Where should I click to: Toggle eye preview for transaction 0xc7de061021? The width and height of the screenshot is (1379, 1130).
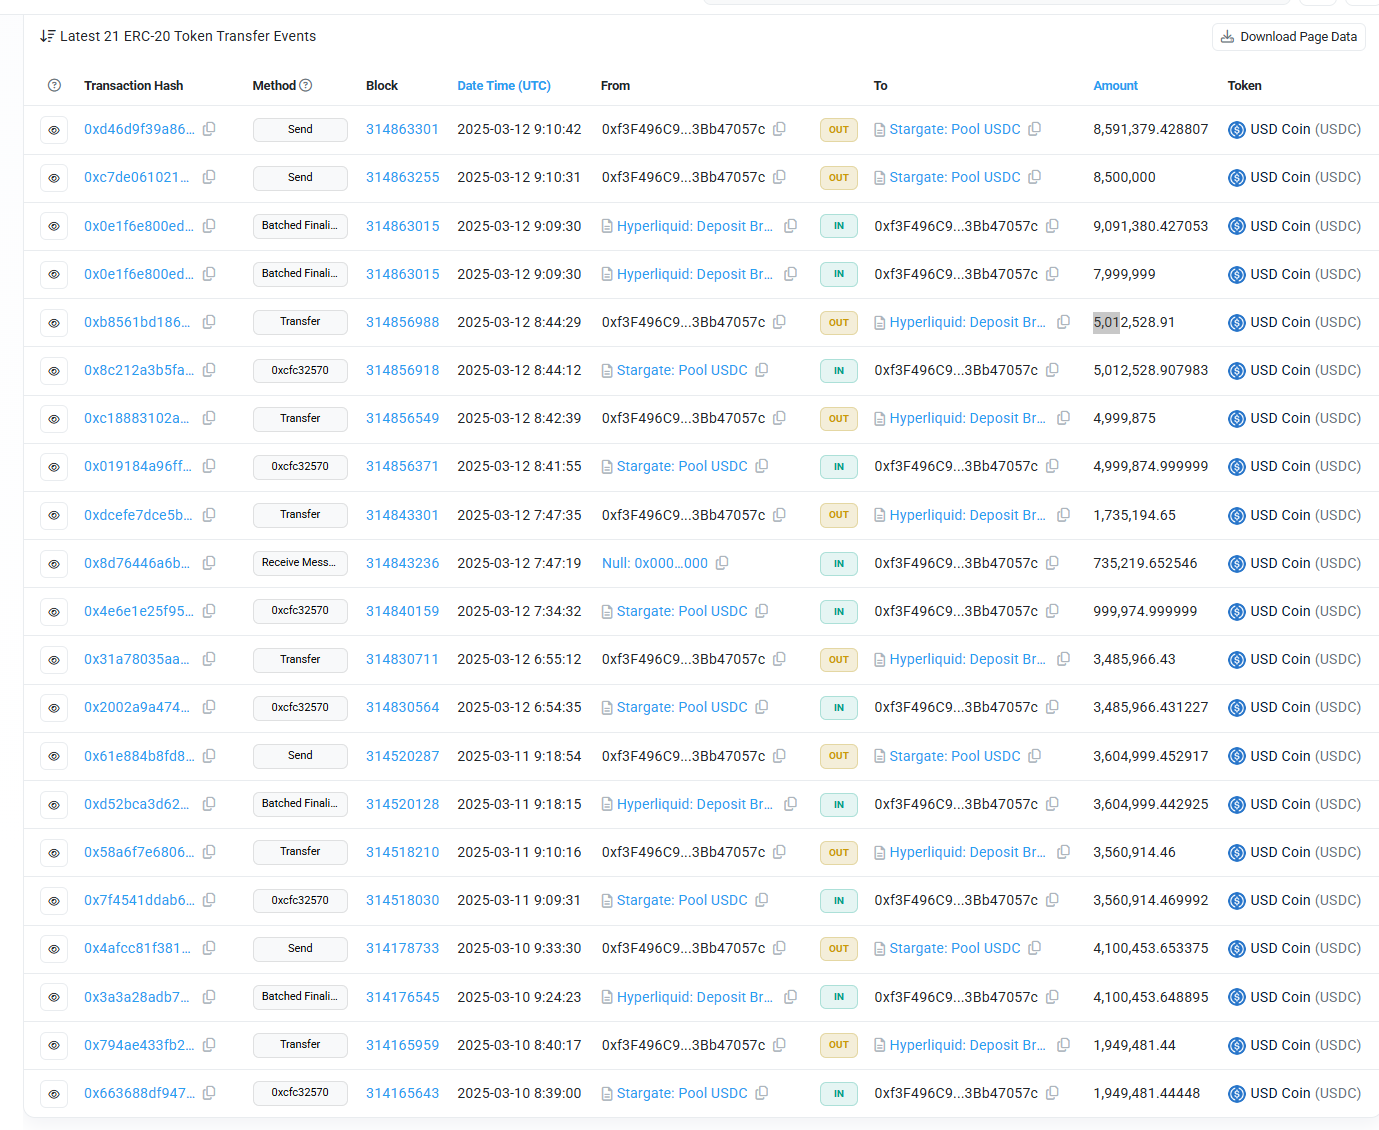pyautogui.click(x=54, y=178)
